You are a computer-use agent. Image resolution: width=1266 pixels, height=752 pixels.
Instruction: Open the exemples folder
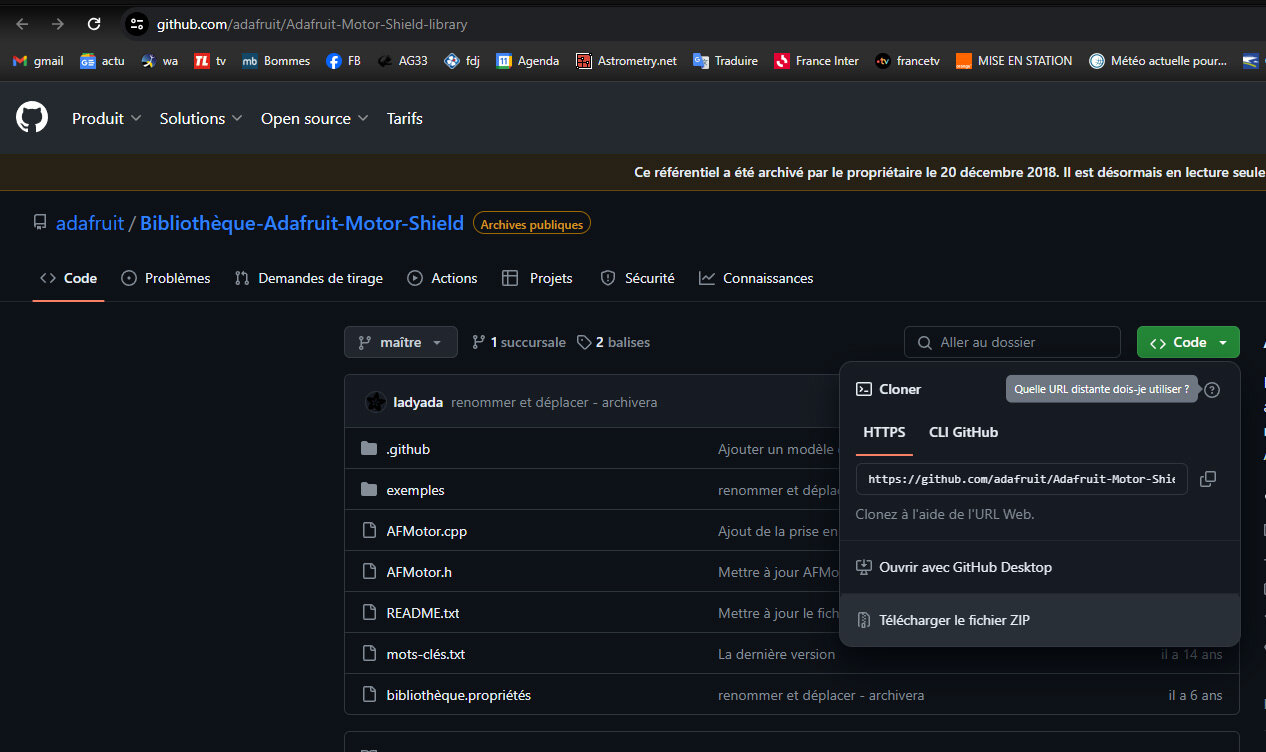[x=416, y=490]
